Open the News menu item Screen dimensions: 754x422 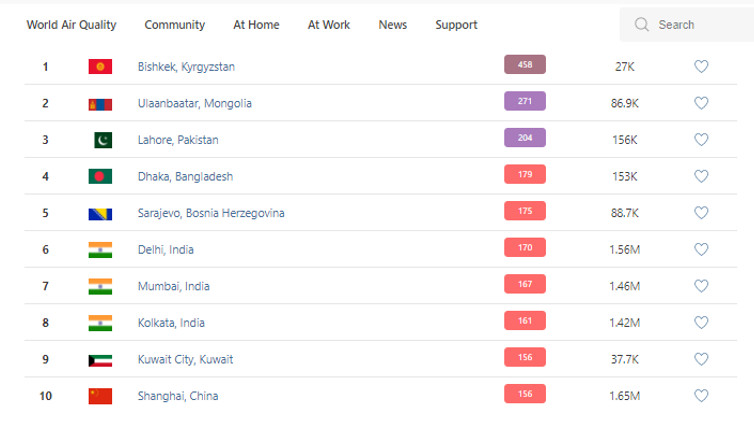(x=392, y=25)
